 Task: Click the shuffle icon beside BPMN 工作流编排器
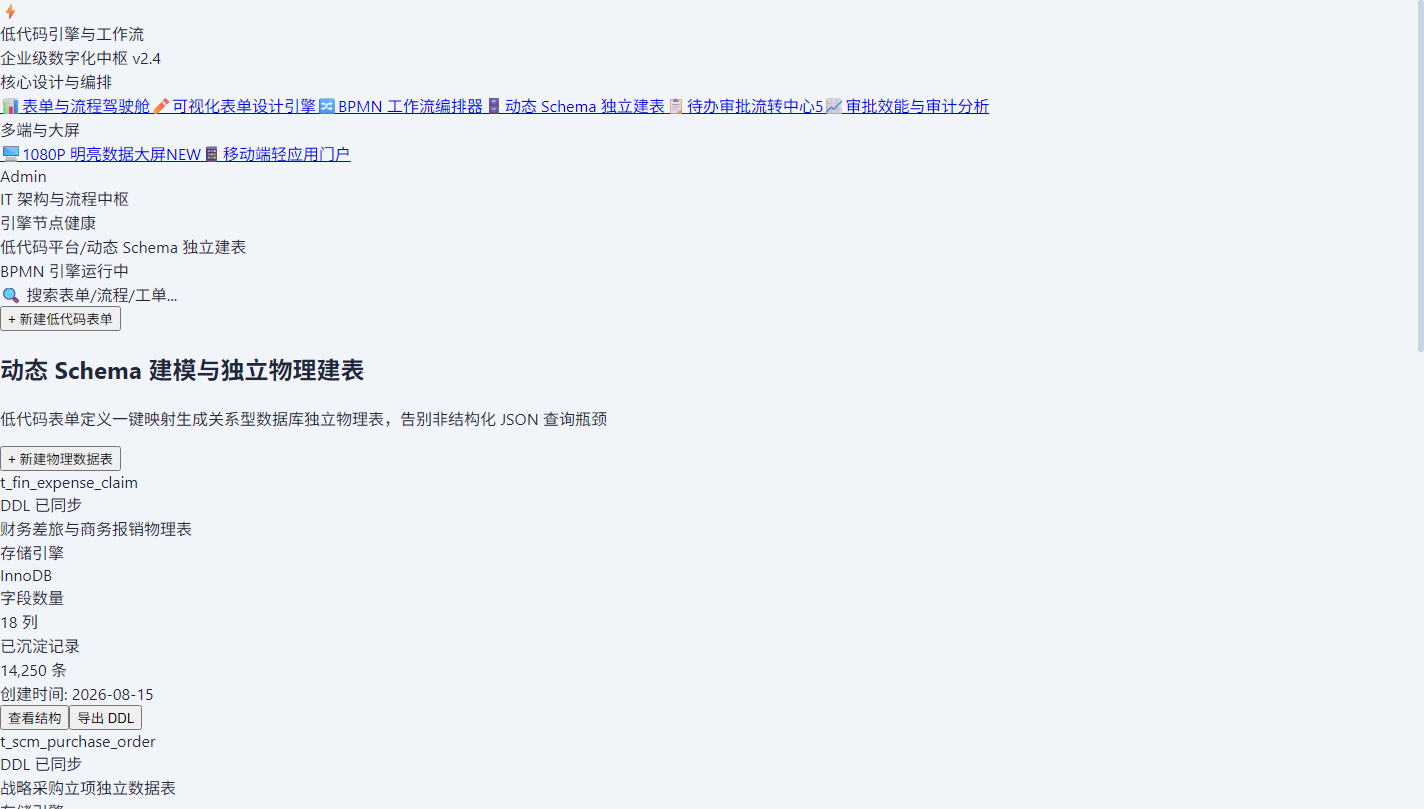coord(327,106)
